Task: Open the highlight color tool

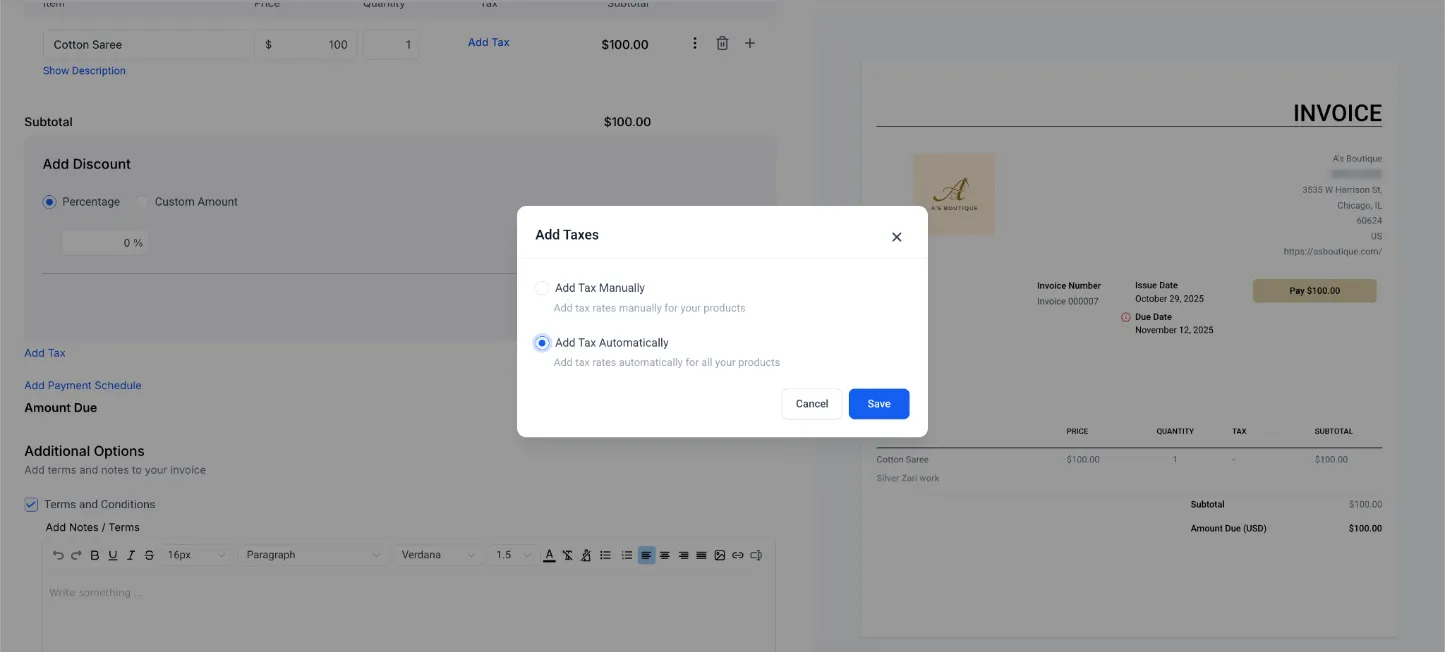Action: pos(586,555)
